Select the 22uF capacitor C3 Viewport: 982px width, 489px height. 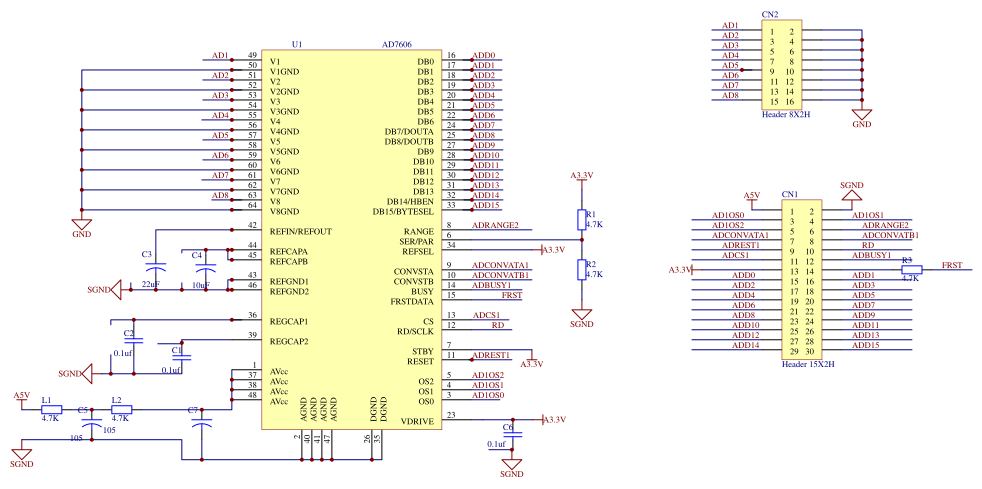click(155, 269)
